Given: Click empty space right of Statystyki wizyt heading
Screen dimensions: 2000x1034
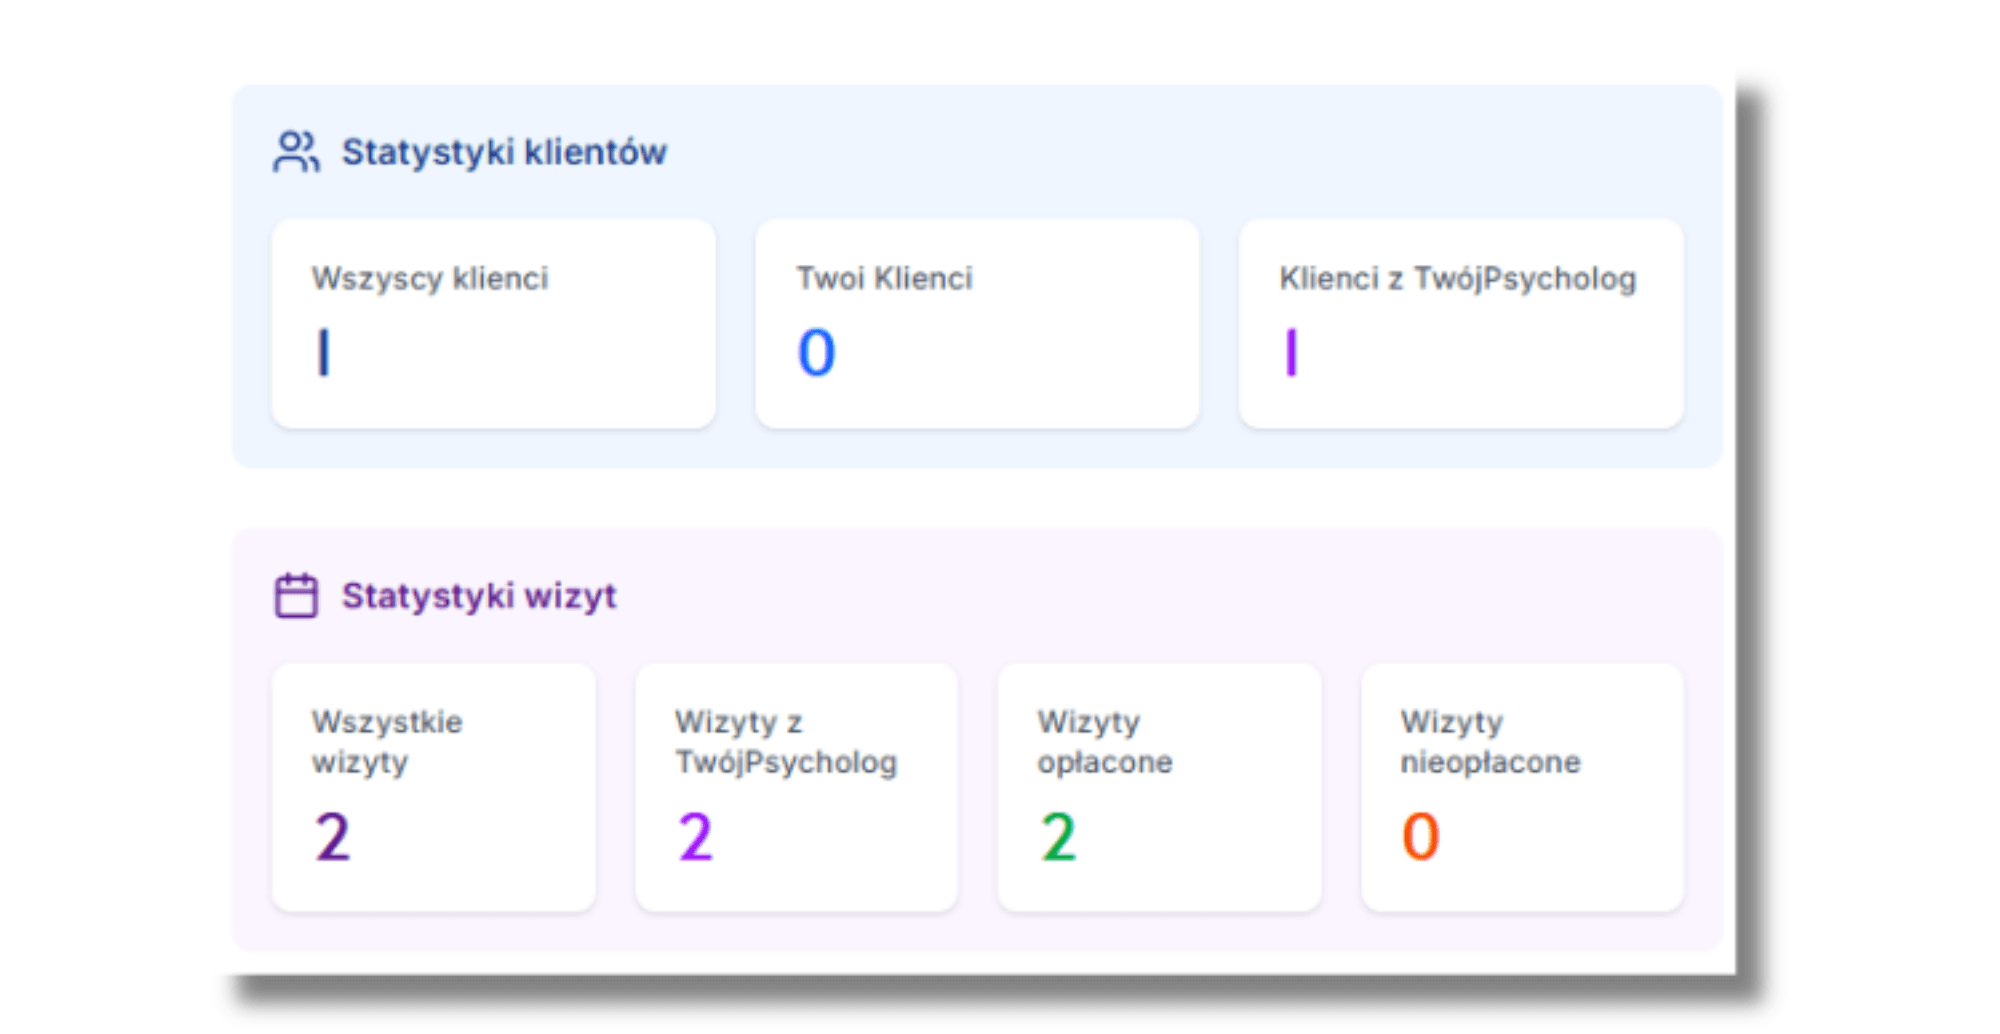Looking at the screenshot, I should (x=1150, y=596).
